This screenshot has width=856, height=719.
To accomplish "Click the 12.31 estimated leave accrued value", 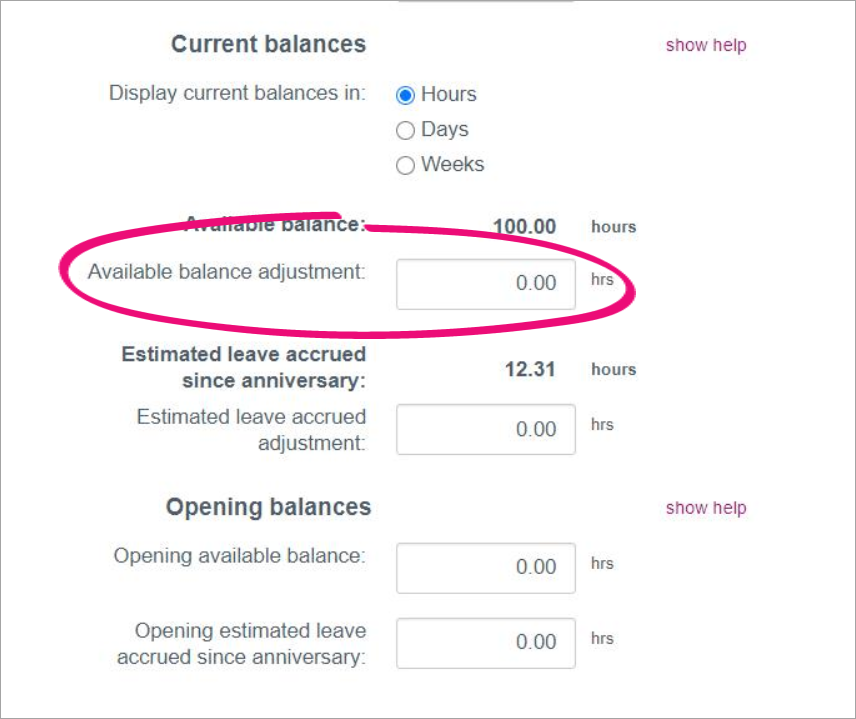I will 530,370.
